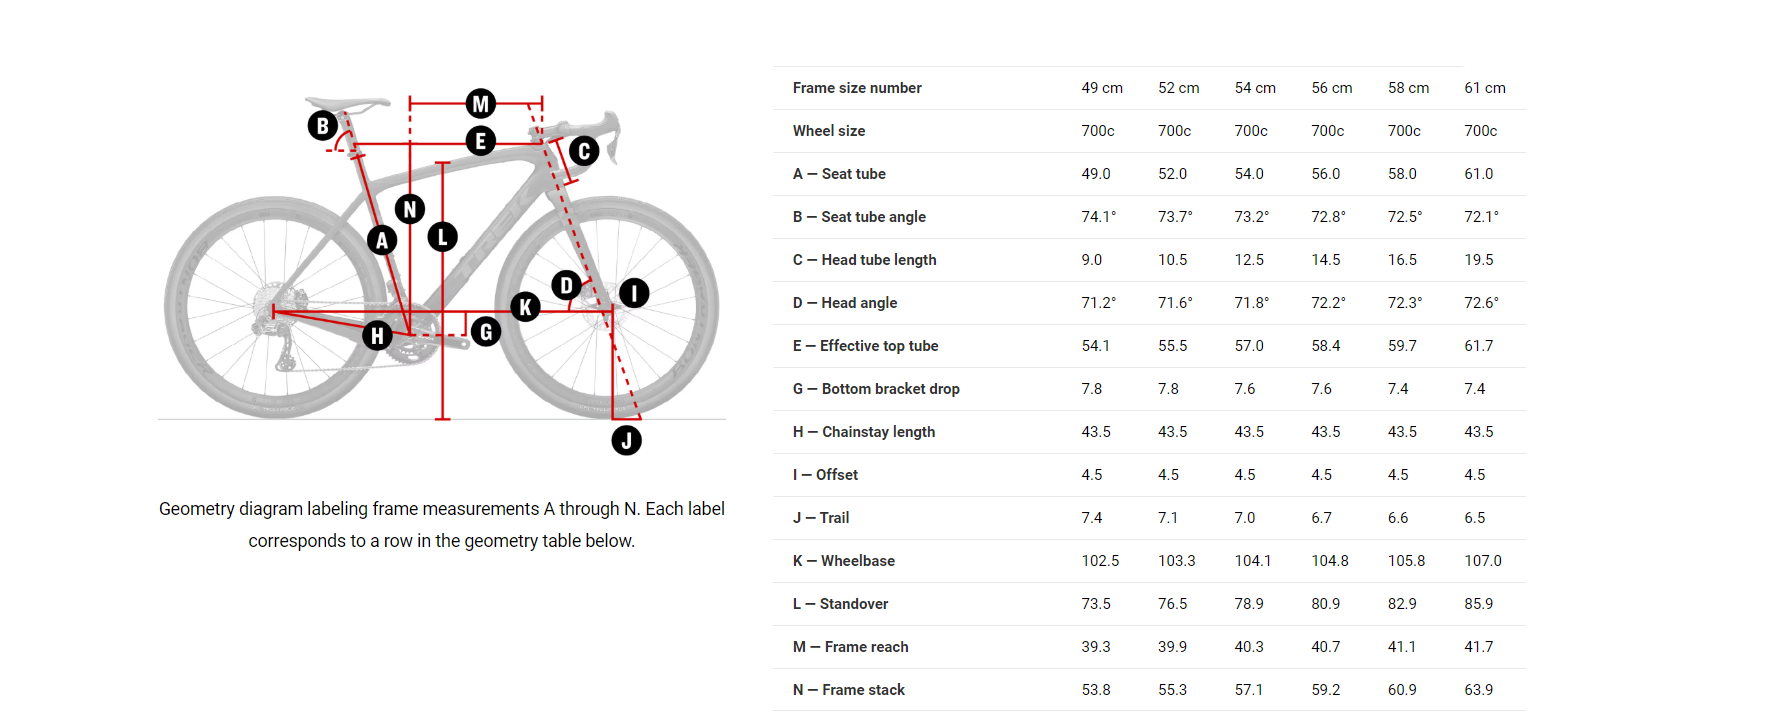
Task: Click the M label on geometry diagram
Action: [481, 103]
